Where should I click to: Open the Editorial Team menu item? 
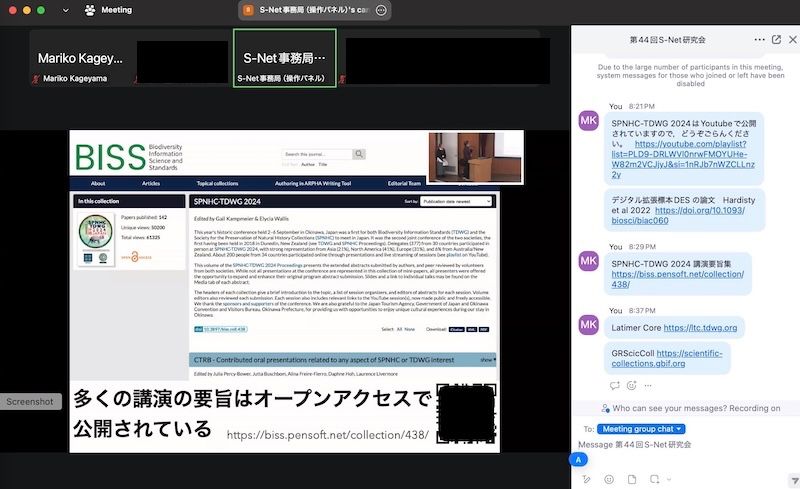tap(404, 183)
